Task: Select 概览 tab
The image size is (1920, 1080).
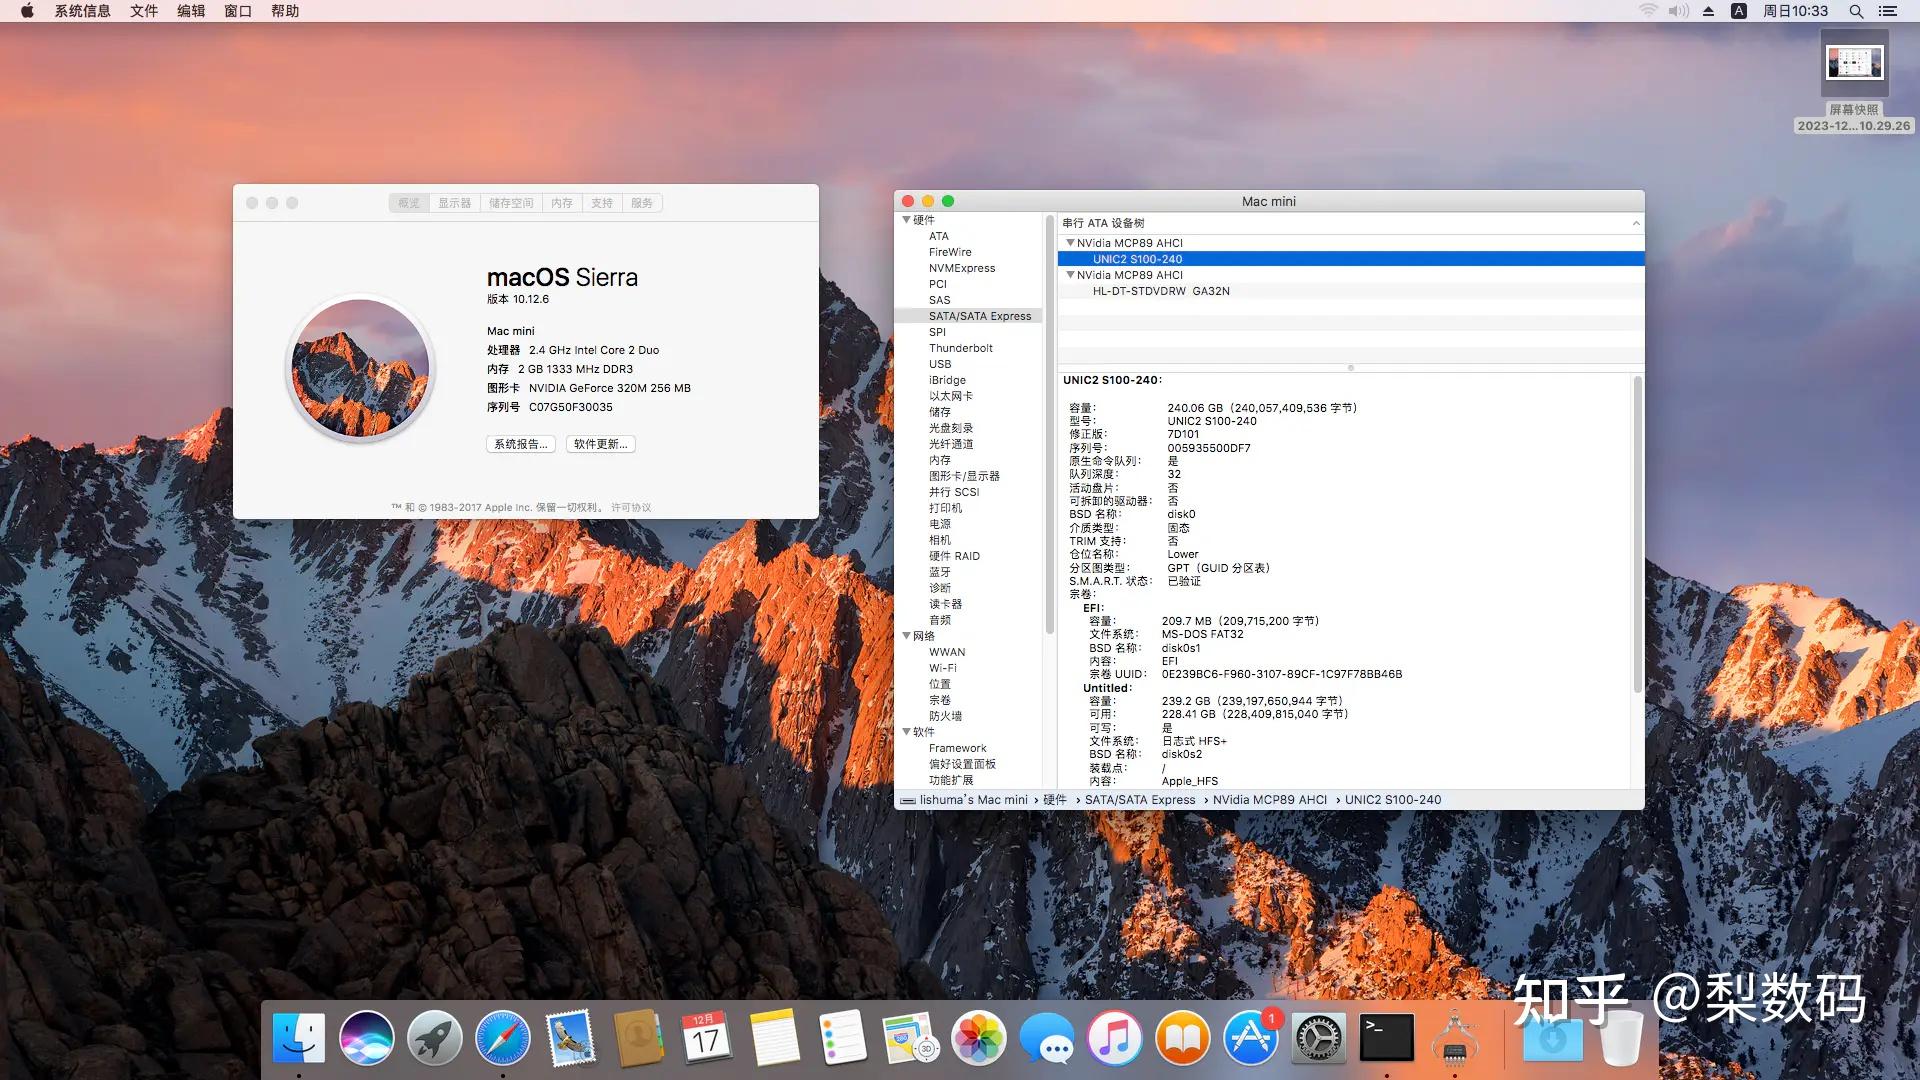Action: point(409,203)
